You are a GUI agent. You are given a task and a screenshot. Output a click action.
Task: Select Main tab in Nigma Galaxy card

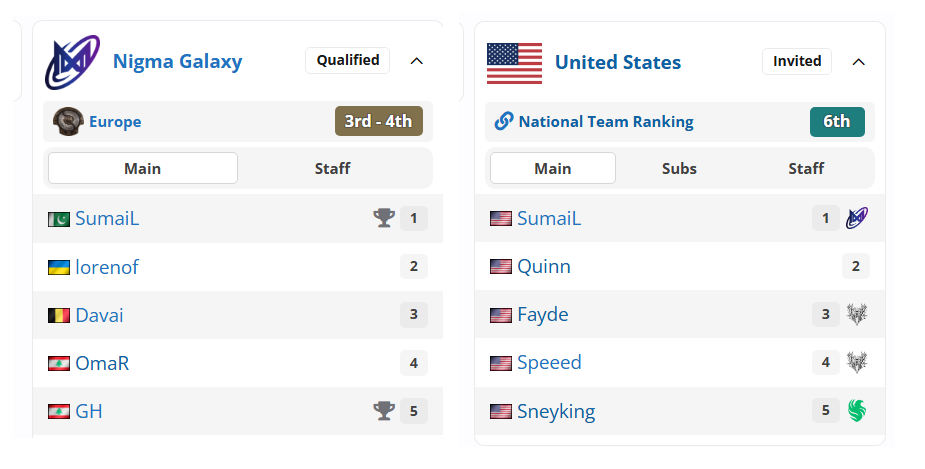pyautogui.click(x=143, y=169)
